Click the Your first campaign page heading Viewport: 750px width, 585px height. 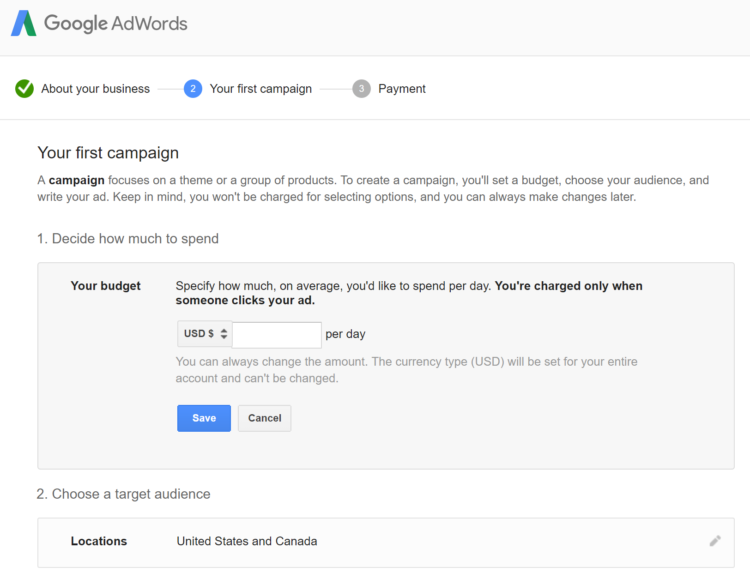tap(108, 153)
